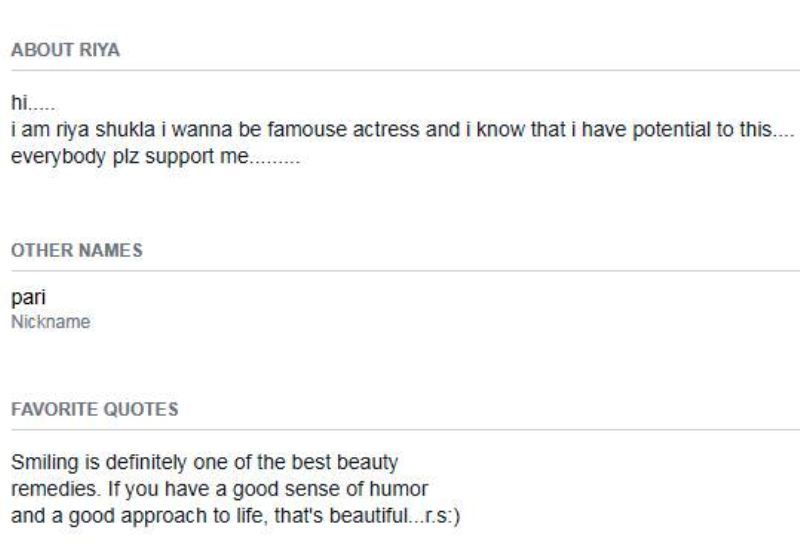Select the FAVORITE QUOTES section heading
Image resolution: width=800 pixels, height=560 pixels.
point(95,410)
